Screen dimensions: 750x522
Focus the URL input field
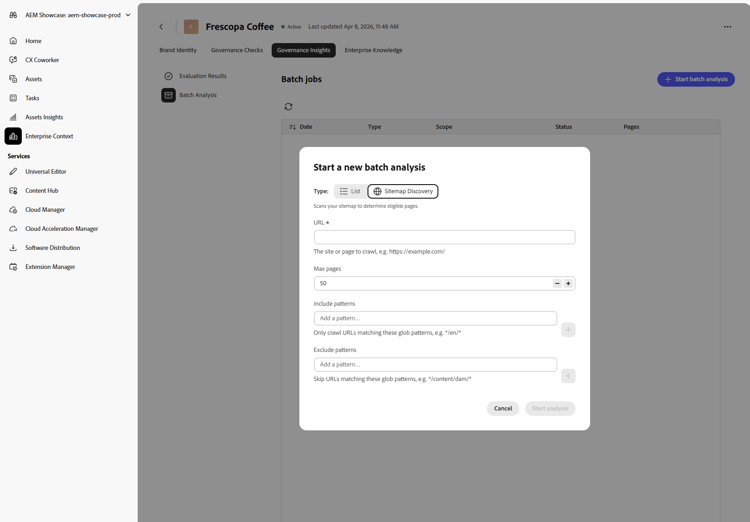(444, 237)
